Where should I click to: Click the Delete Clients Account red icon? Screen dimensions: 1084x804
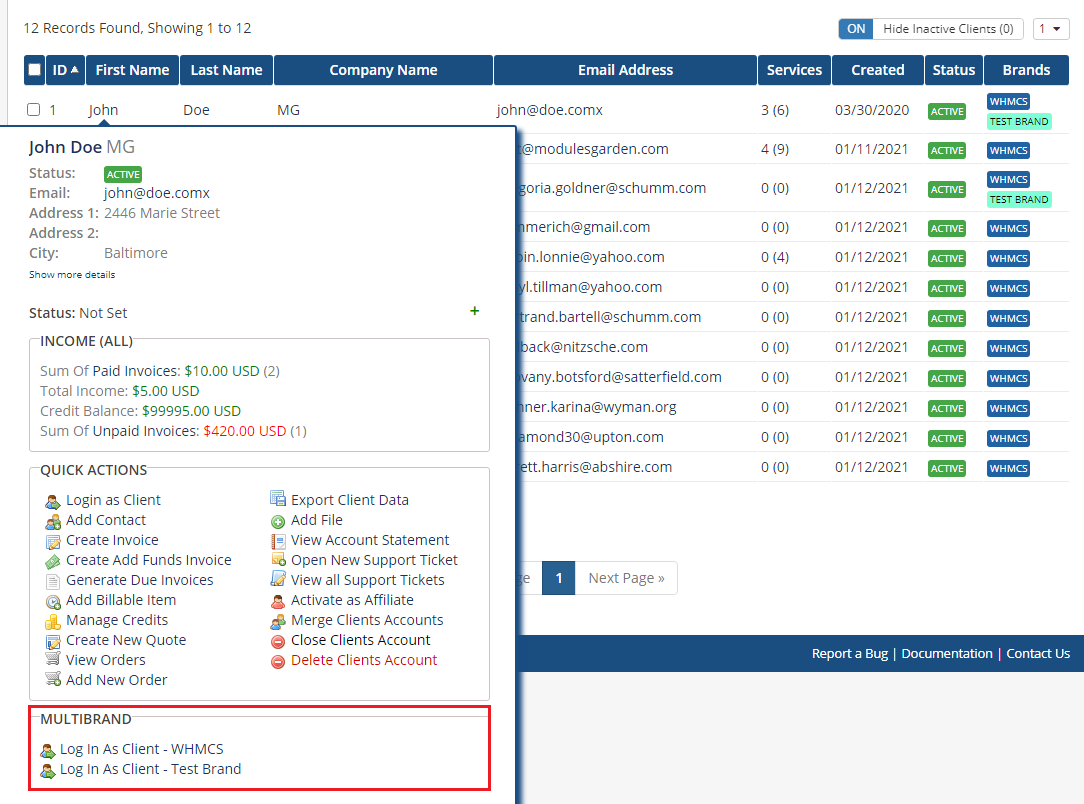coord(278,662)
